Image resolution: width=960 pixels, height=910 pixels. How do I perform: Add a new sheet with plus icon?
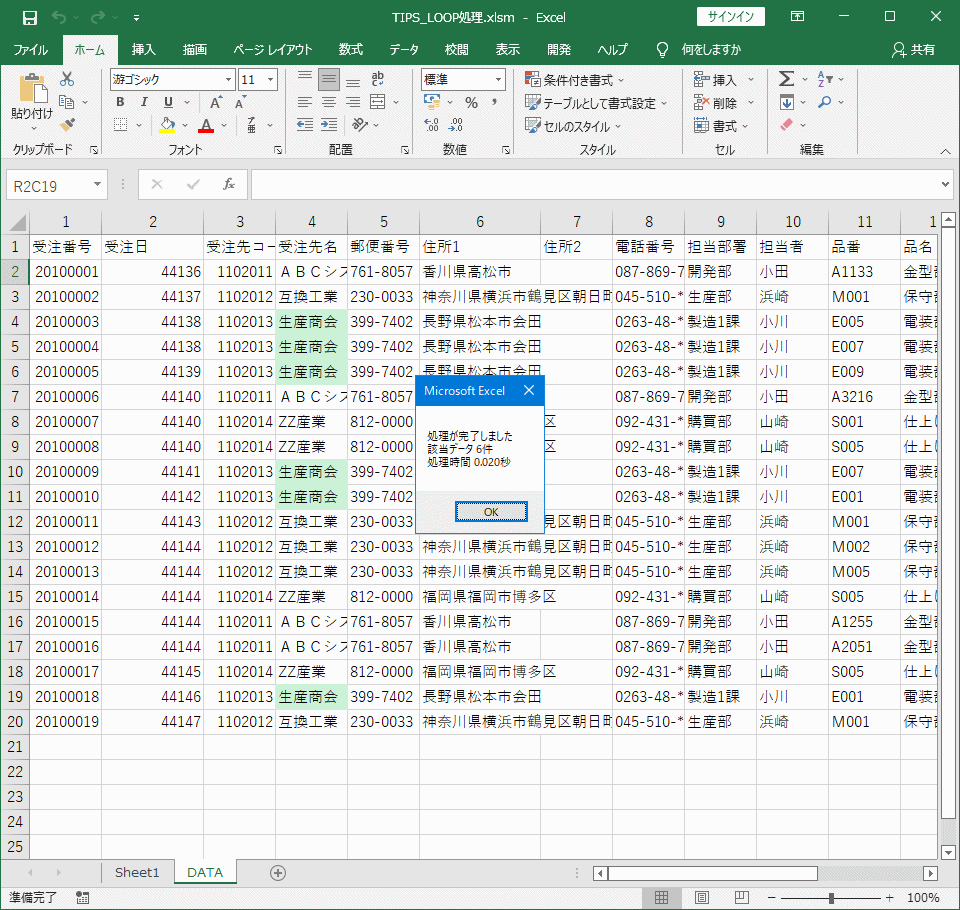click(278, 873)
